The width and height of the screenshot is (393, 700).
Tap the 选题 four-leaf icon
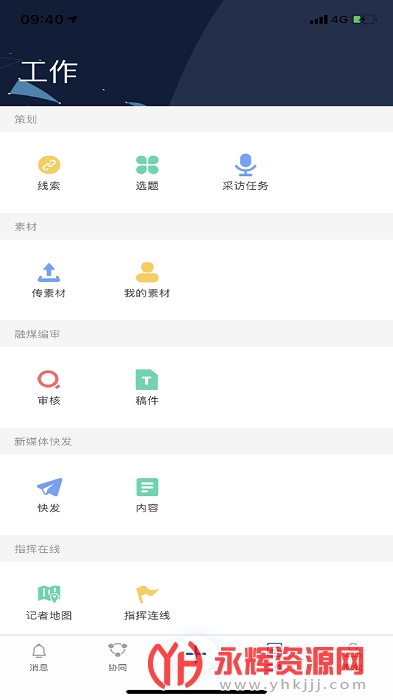point(147,165)
